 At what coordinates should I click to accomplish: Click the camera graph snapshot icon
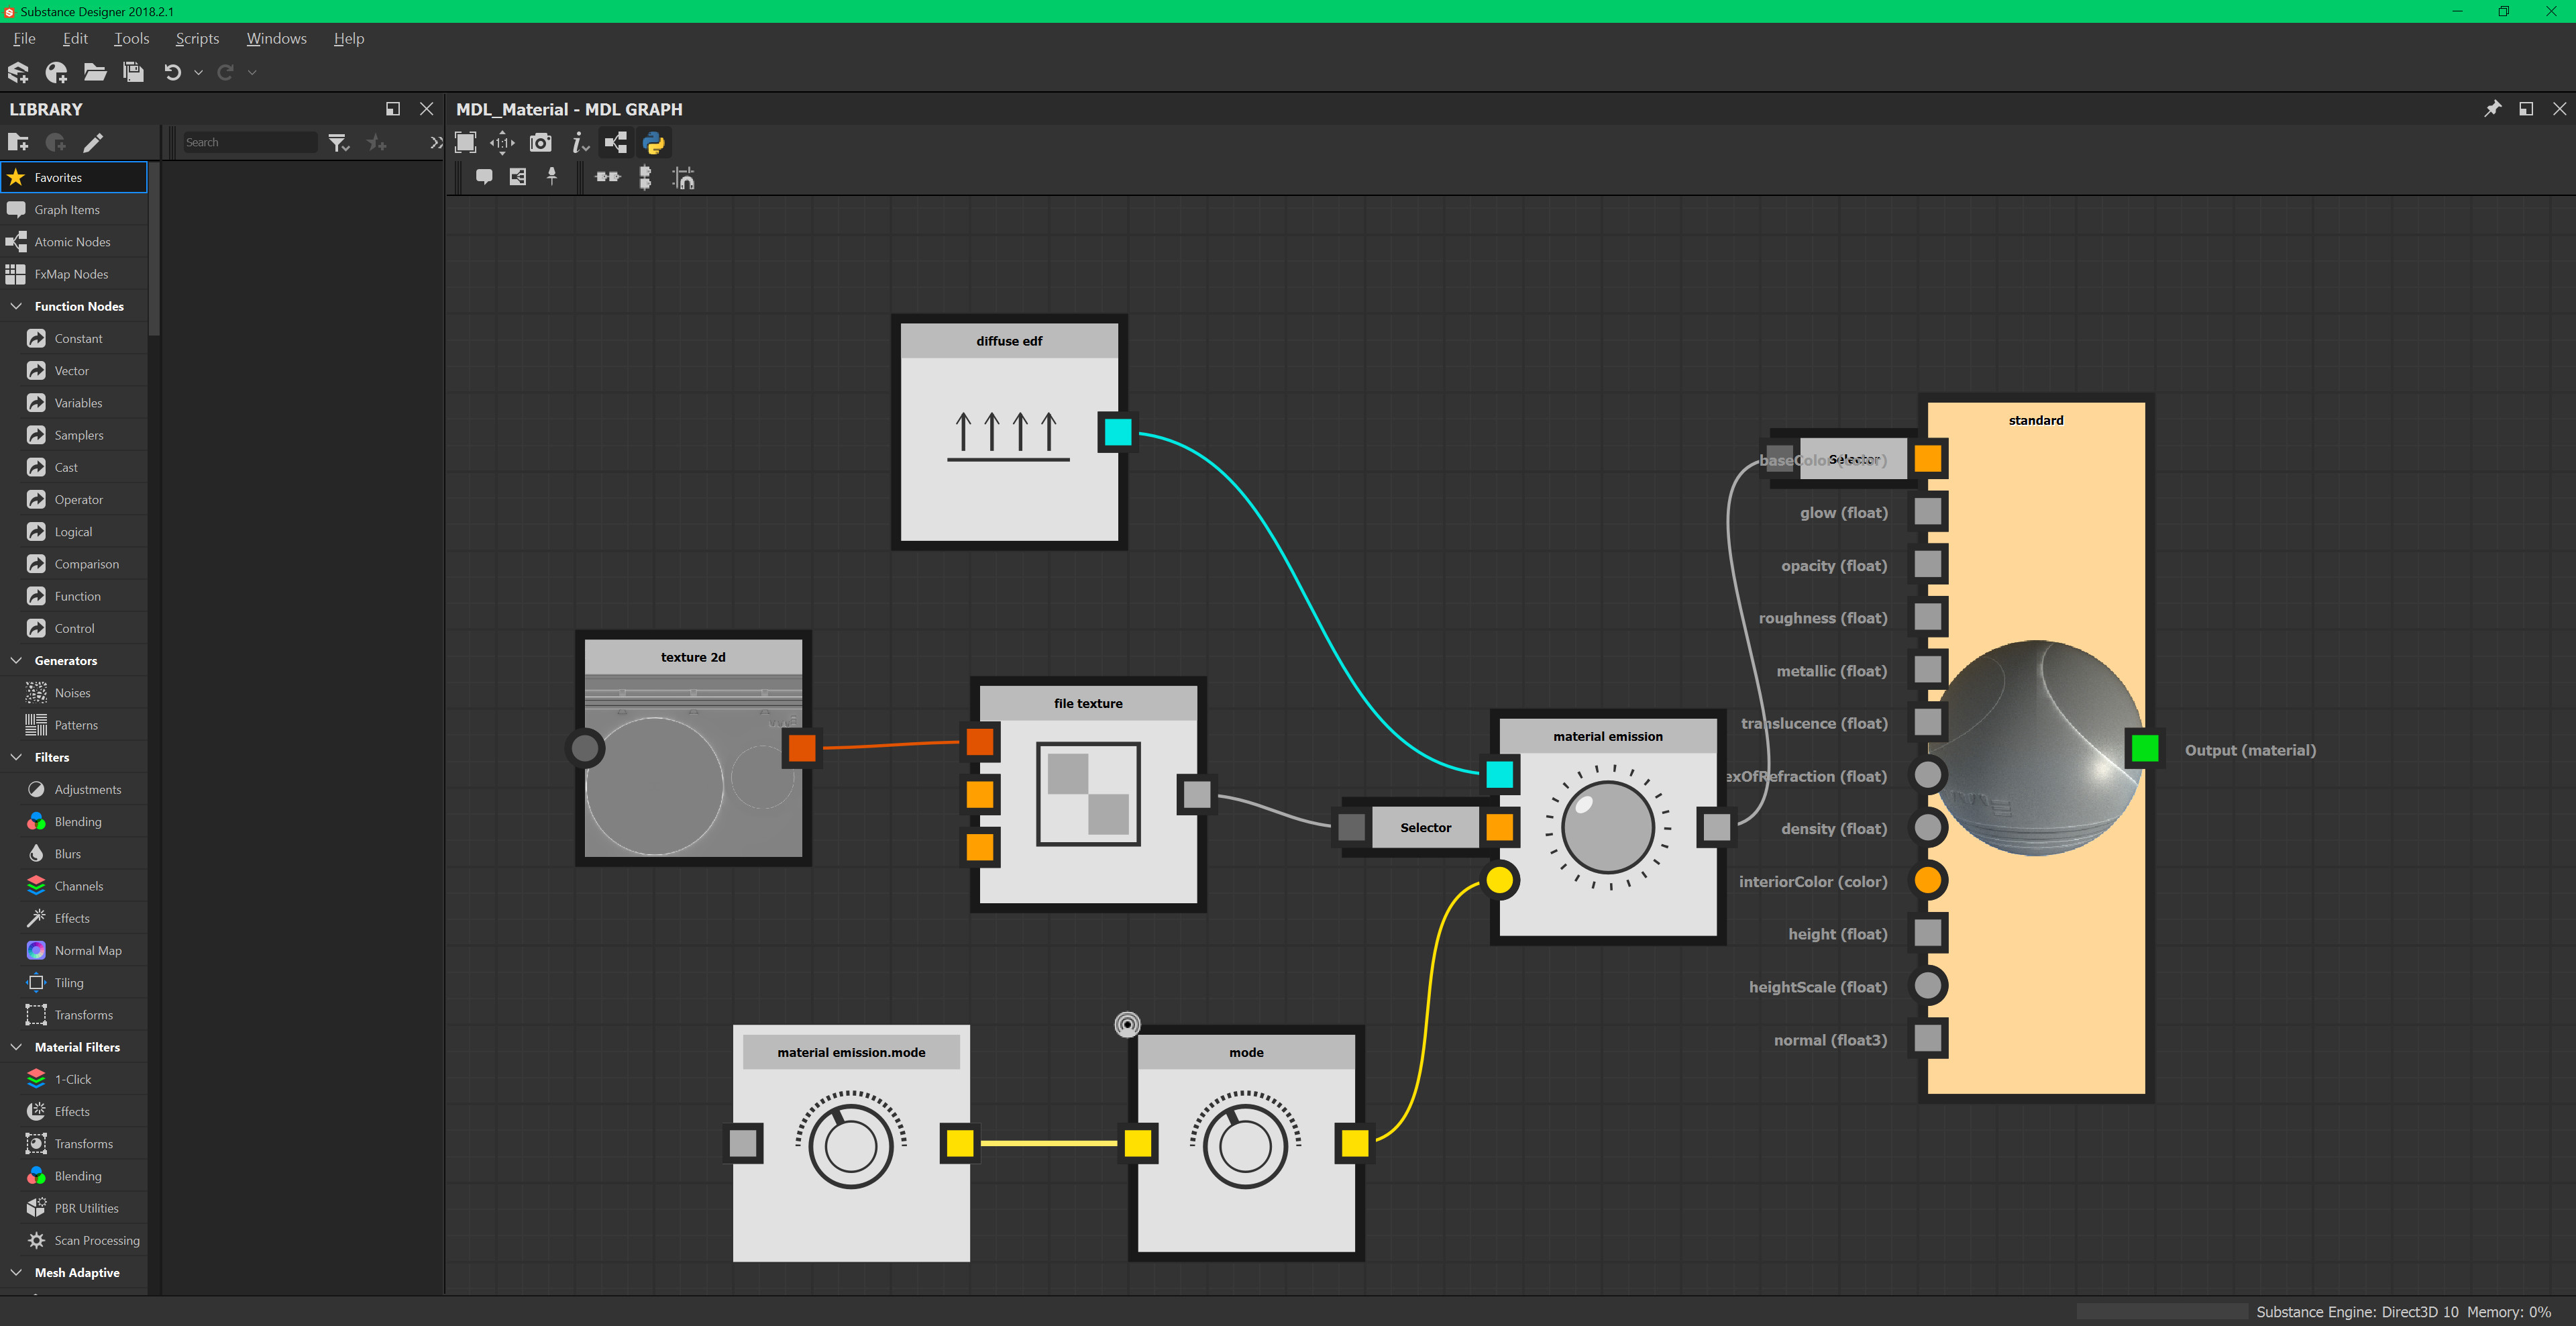click(x=540, y=143)
